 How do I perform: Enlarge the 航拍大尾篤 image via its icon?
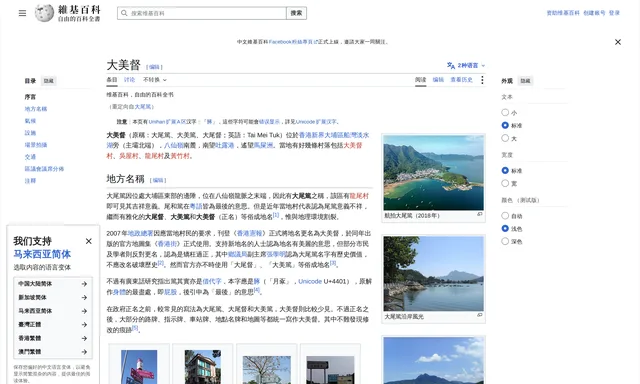[480, 214]
